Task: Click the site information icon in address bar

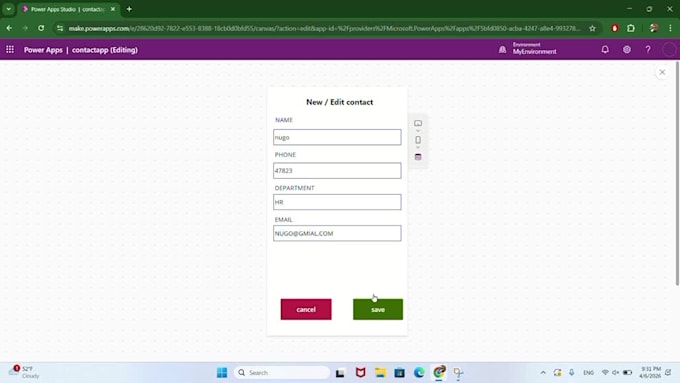Action: (60, 28)
